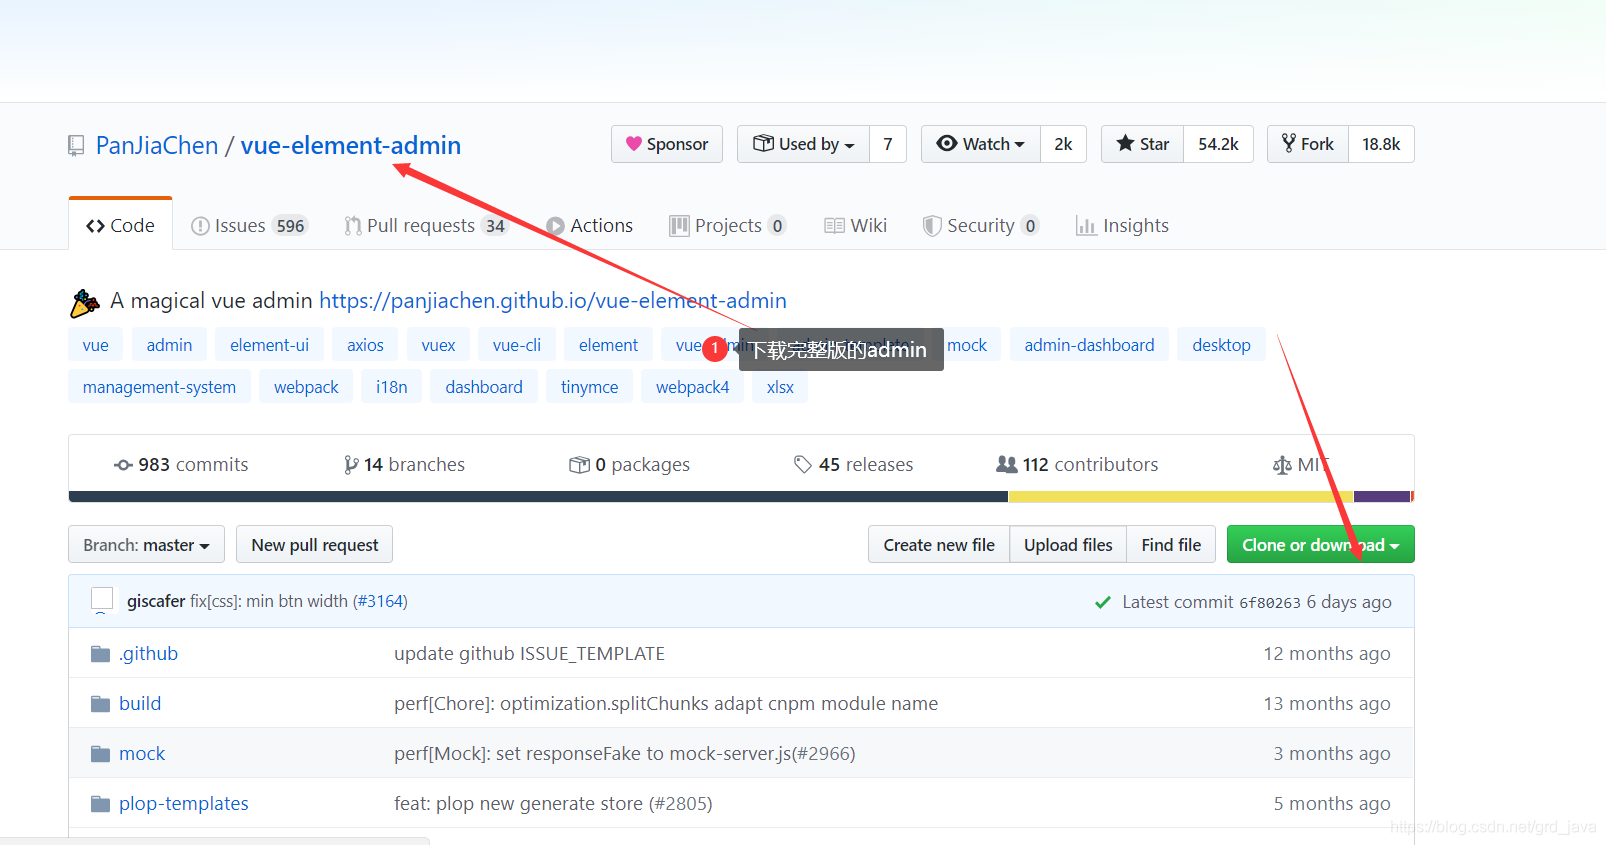The image size is (1606, 845).
Task: Select the admin topic tag
Action: tap(169, 345)
